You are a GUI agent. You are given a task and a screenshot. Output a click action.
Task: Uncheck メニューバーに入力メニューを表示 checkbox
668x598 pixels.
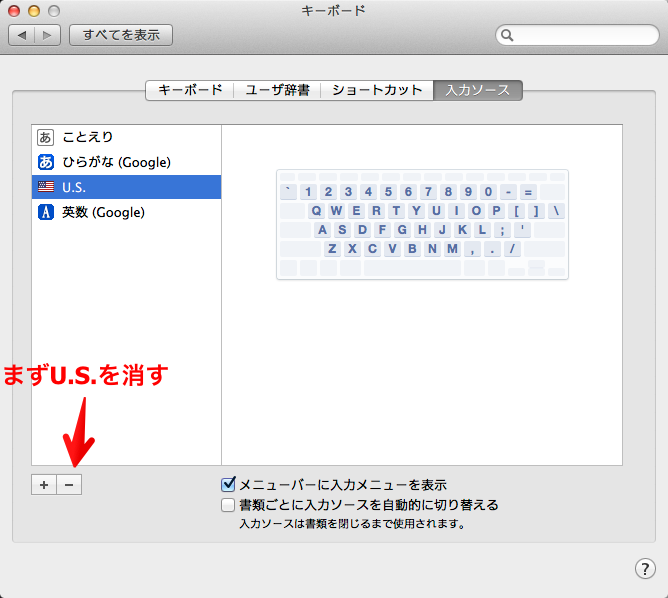(x=228, y=484)
